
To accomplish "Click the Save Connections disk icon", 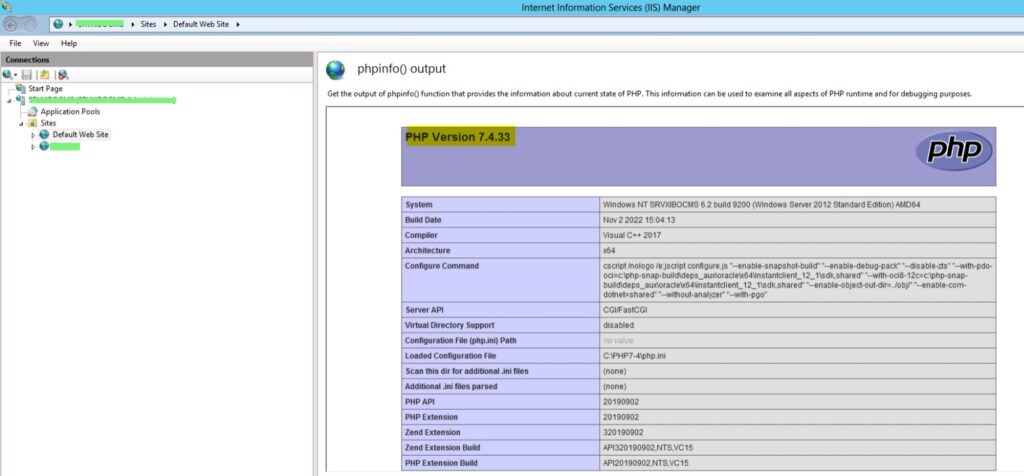I will 27,75.
